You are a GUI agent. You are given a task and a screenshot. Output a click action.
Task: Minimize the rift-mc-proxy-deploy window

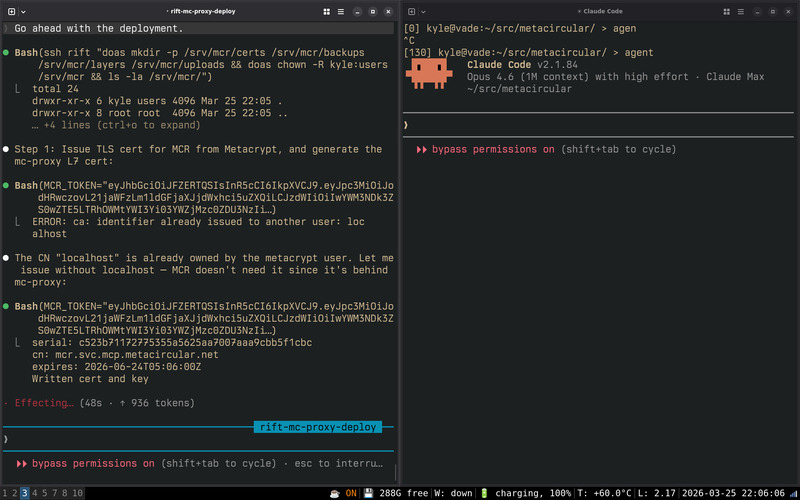[357, 11]
